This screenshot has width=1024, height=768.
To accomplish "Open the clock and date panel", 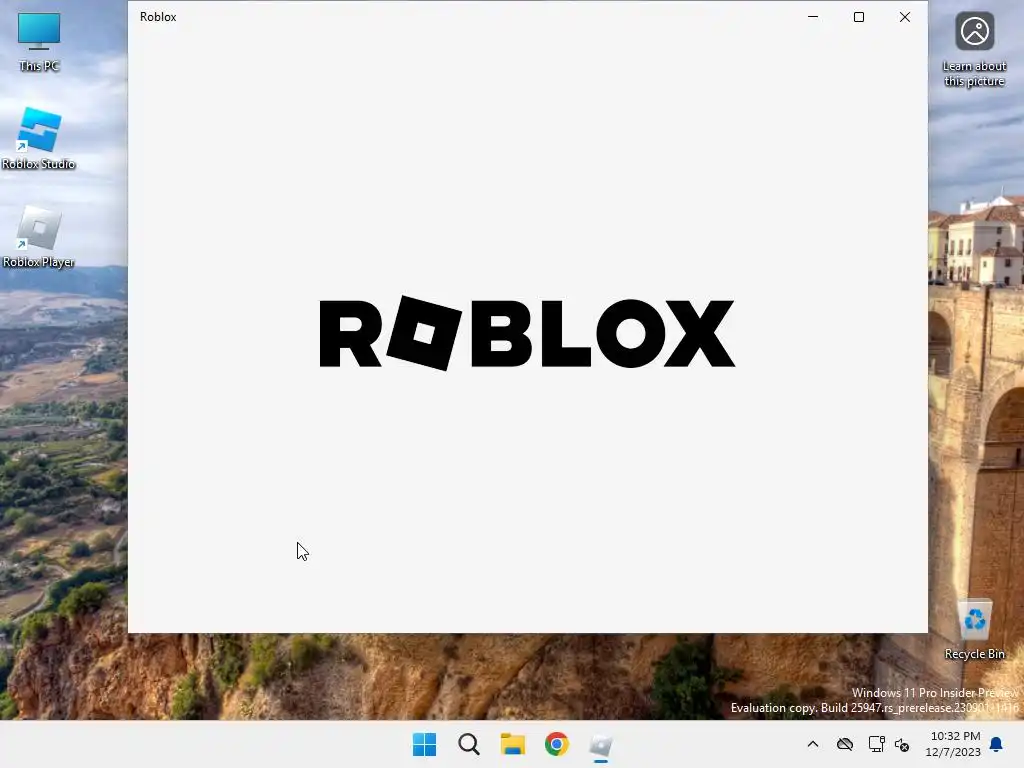I will (x=953, y=744).
